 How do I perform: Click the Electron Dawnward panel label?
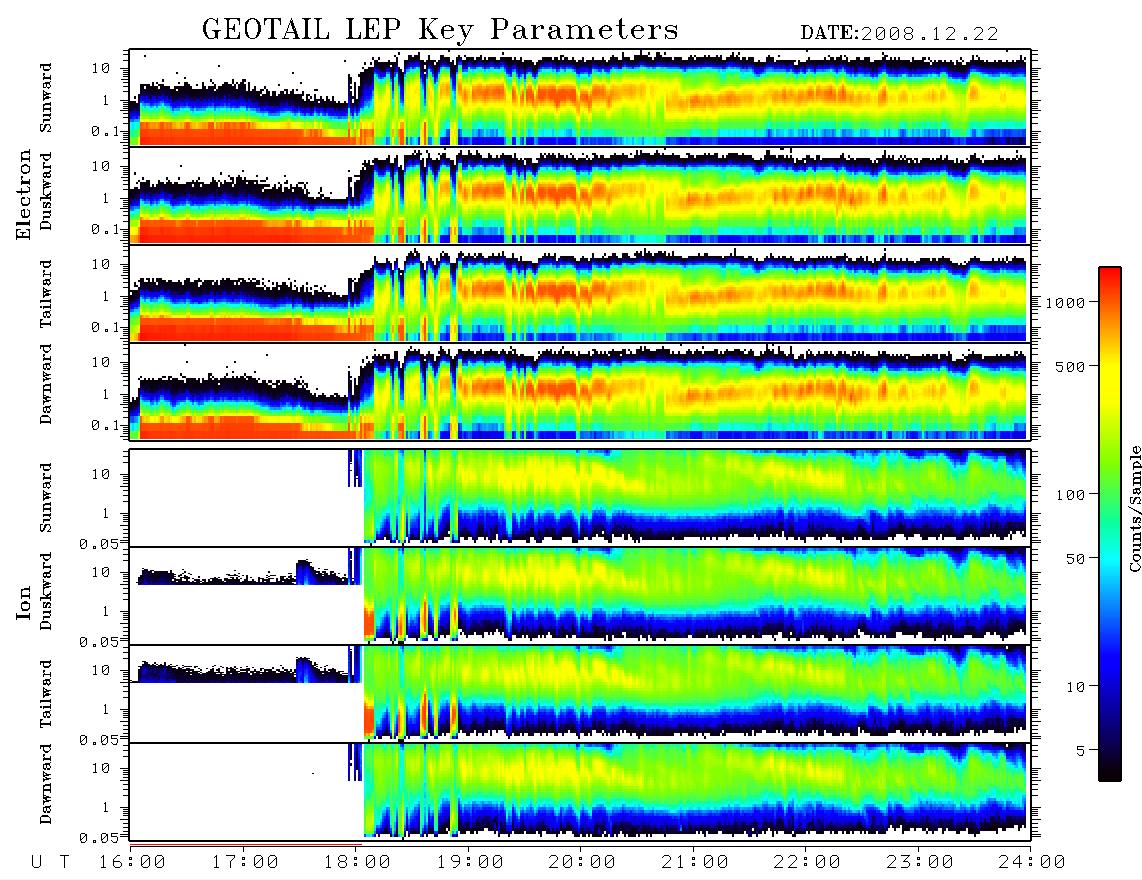coord(46,385)
